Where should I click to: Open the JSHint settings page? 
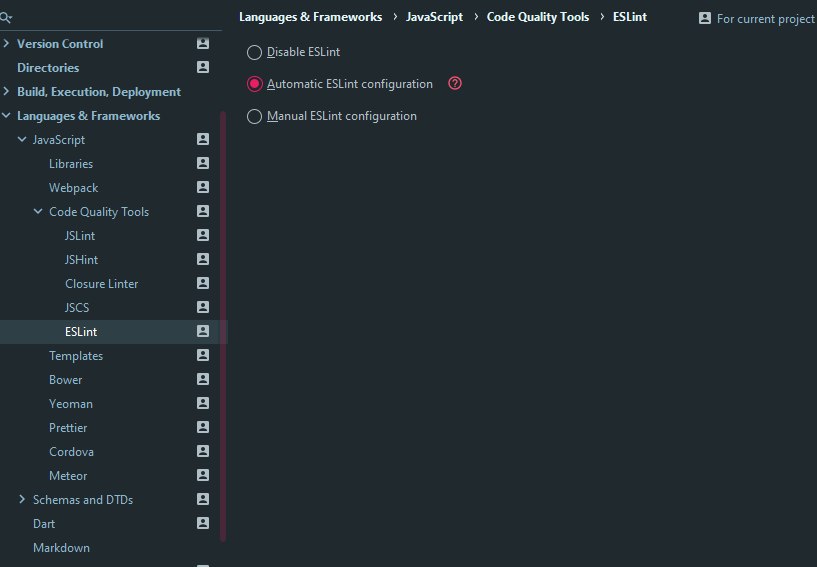(x=81, y=260)
